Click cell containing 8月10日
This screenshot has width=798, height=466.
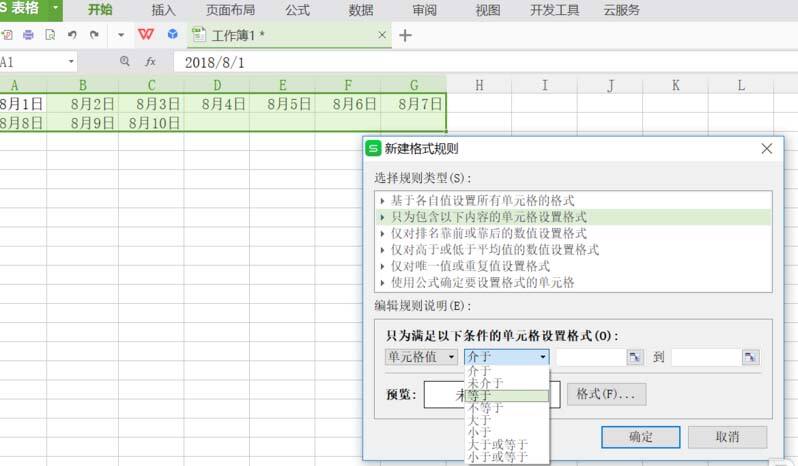pyautogui.click(x=151, y=123)
